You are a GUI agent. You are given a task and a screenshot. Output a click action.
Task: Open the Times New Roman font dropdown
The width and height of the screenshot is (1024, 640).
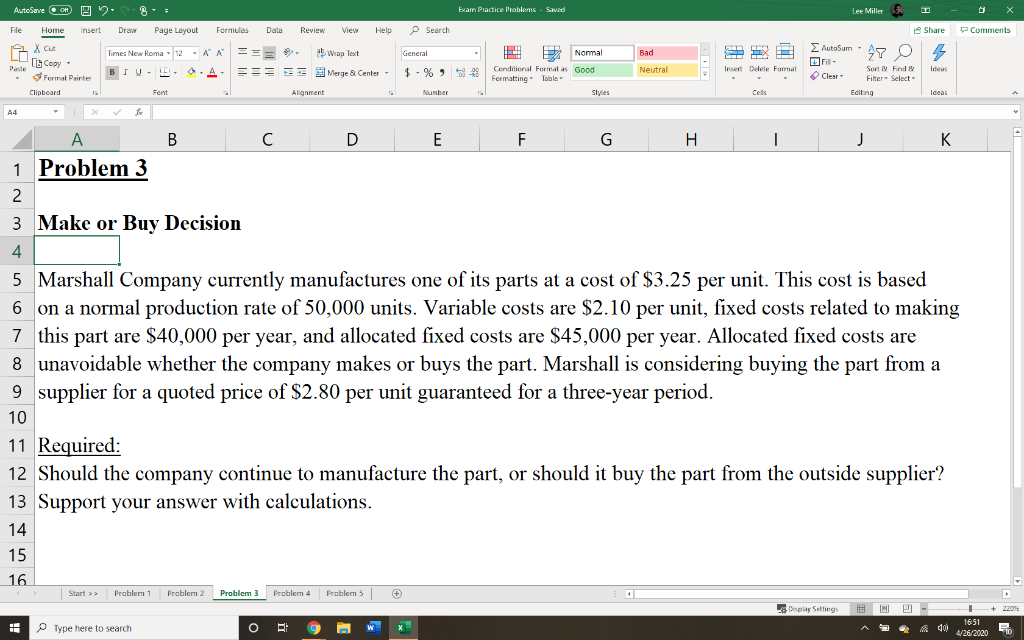[x=168, y=53]
